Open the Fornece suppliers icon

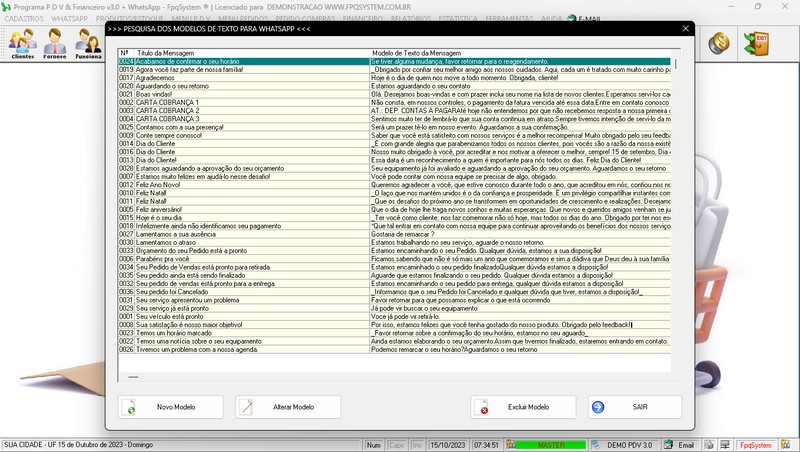point(55,44)
